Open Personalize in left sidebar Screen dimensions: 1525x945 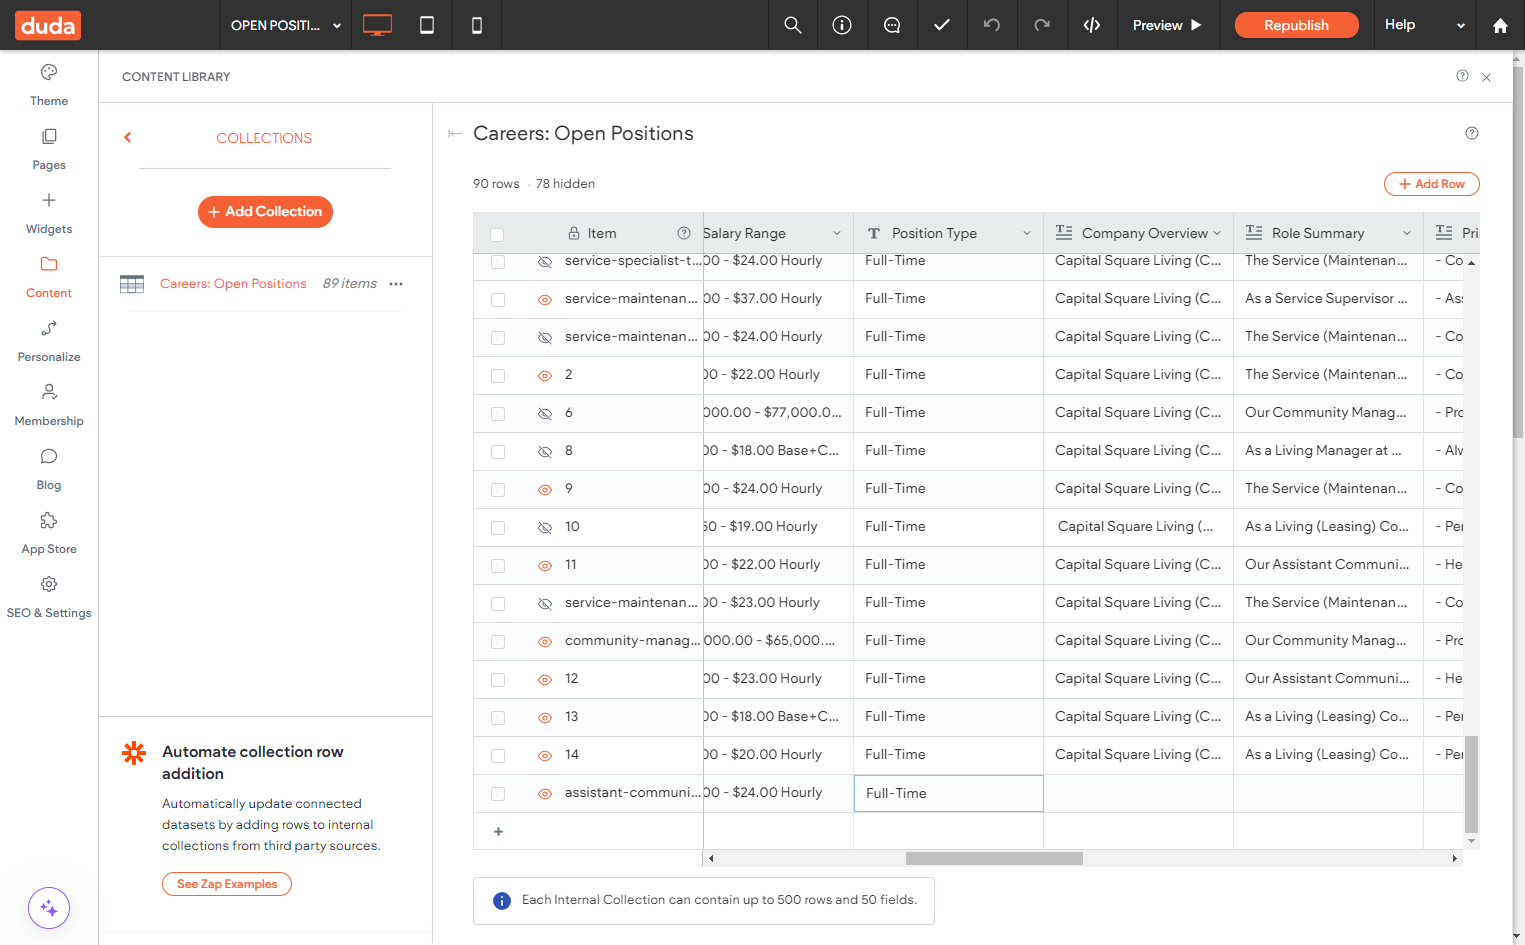tap(49, 341)
